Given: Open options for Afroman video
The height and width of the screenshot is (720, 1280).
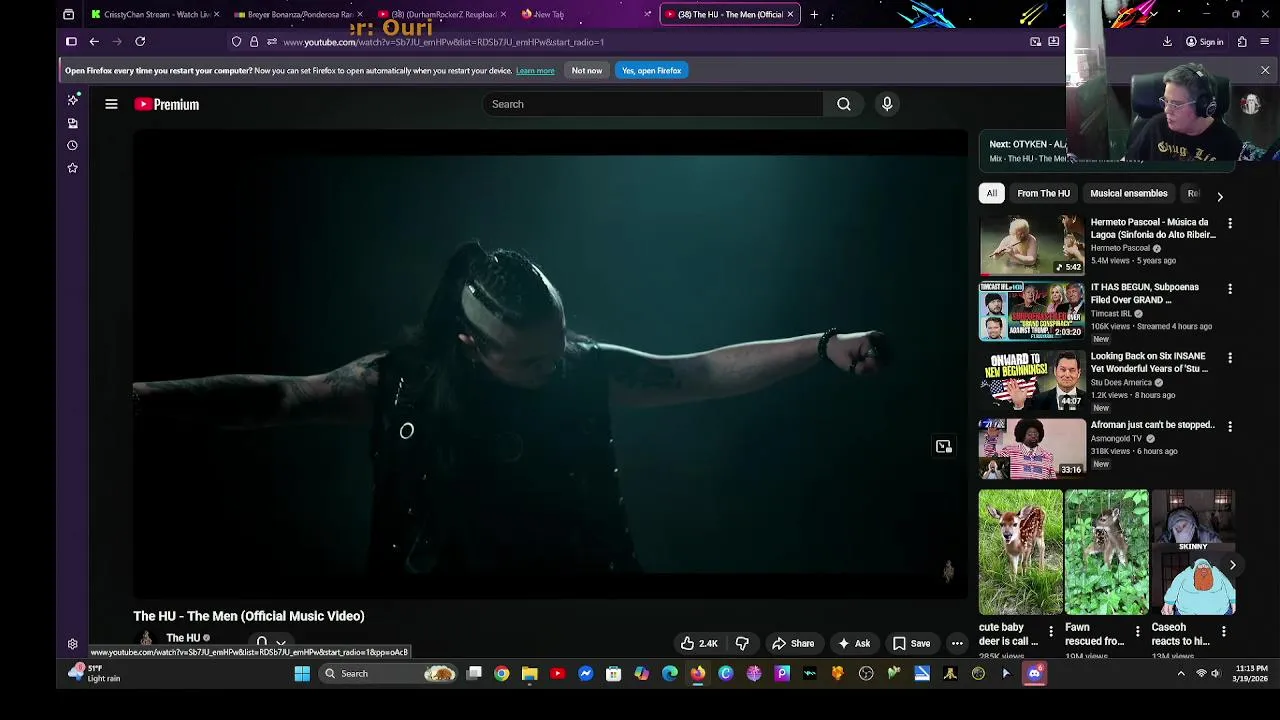Looking at the screenshot, I should [x=1230, y=426].
